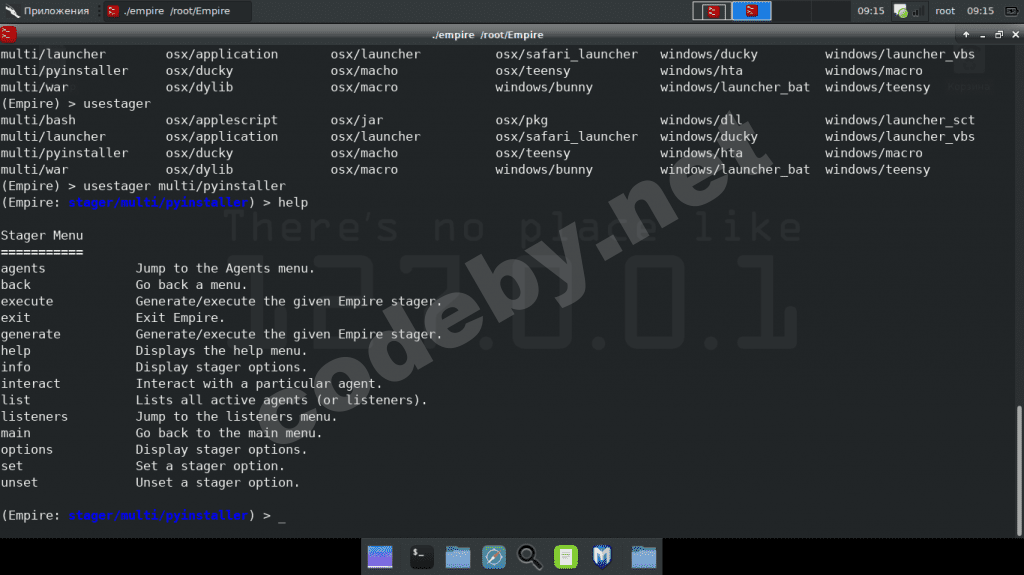
Task: Switch to the first workspace thumbnail
Action: pyautogui.click(x=712, y=11)
